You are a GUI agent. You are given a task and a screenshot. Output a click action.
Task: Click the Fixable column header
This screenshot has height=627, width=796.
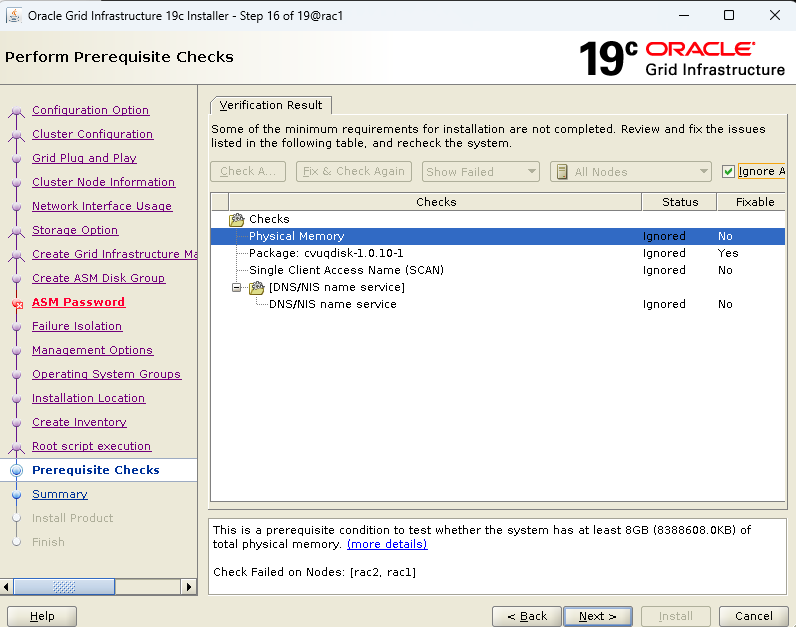(x=752, y=202)
